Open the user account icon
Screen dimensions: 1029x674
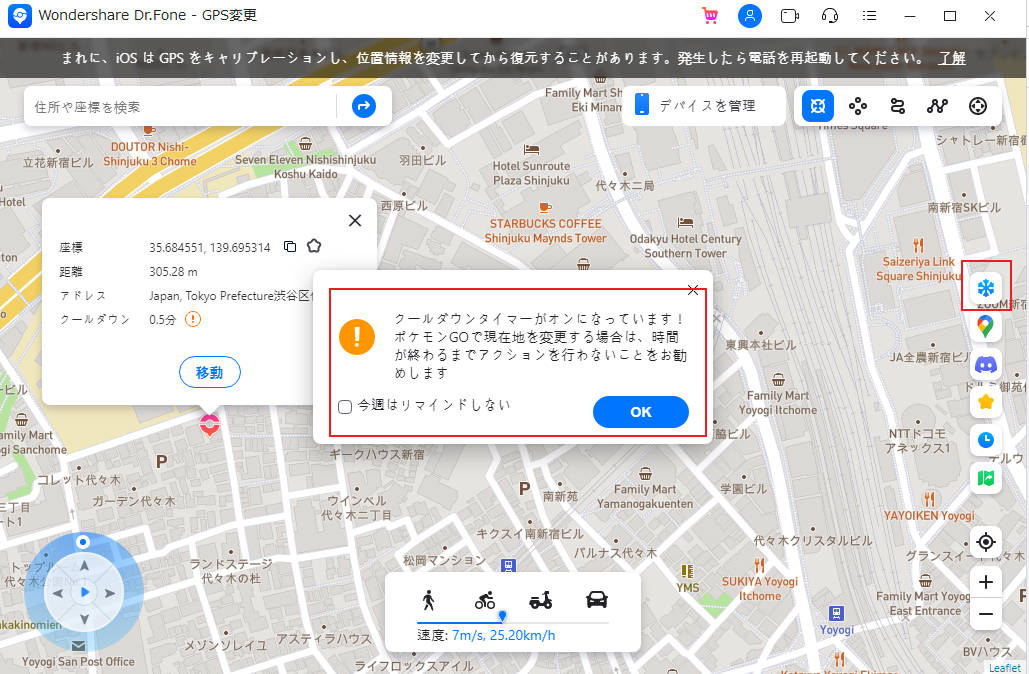(749, 16)
